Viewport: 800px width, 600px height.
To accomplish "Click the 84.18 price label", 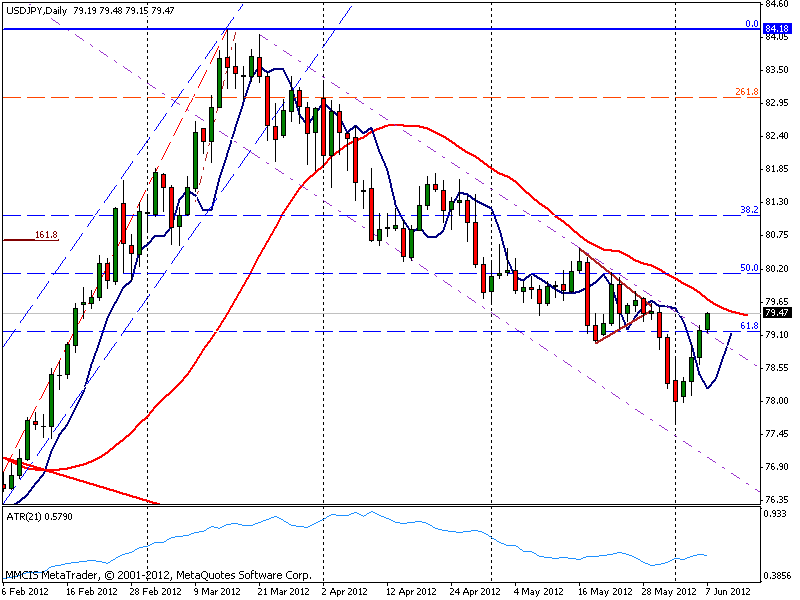I will [x=777, y=29].
